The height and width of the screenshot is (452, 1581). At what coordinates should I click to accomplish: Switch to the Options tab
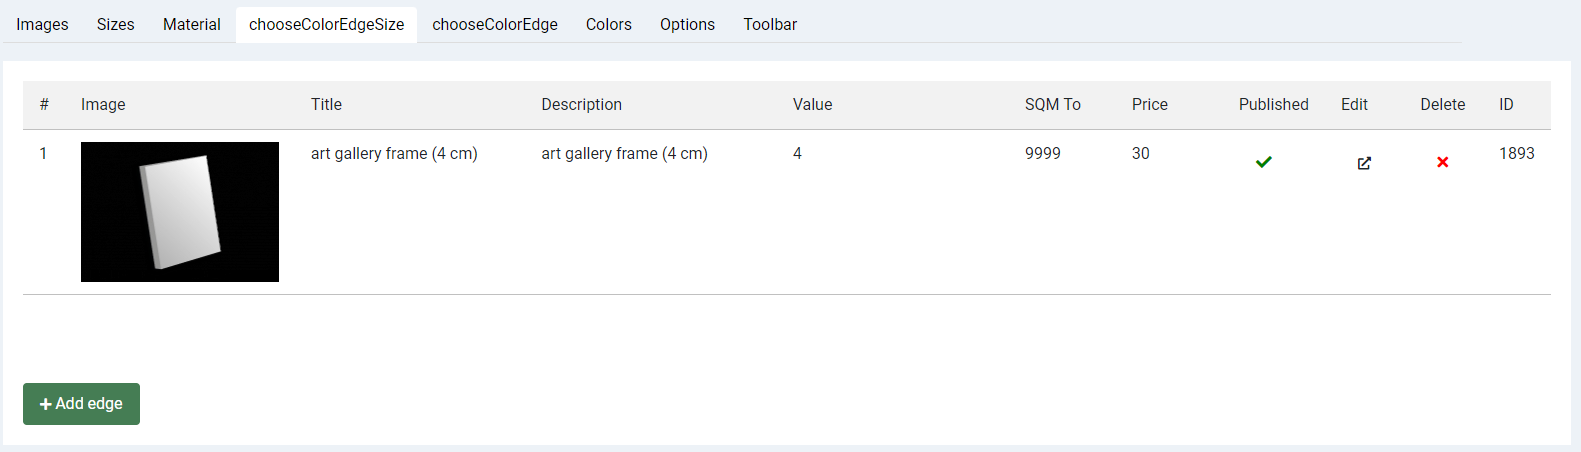tap(687, 24)
